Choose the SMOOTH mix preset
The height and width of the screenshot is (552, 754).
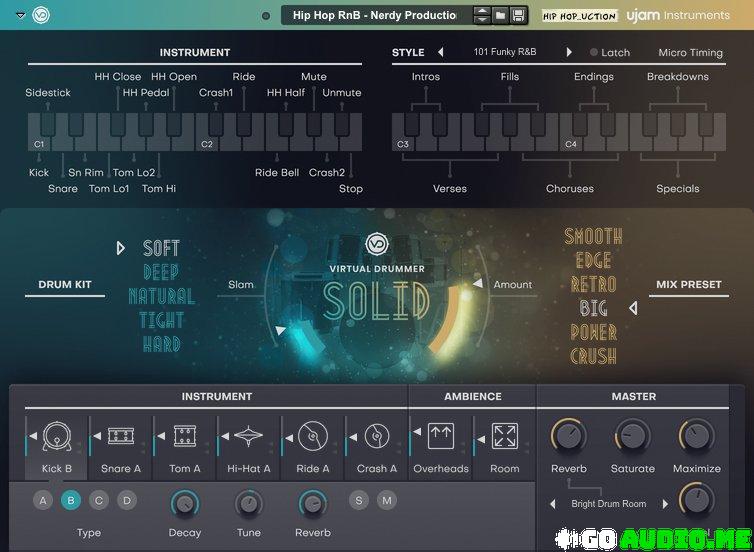pos(593,237)
